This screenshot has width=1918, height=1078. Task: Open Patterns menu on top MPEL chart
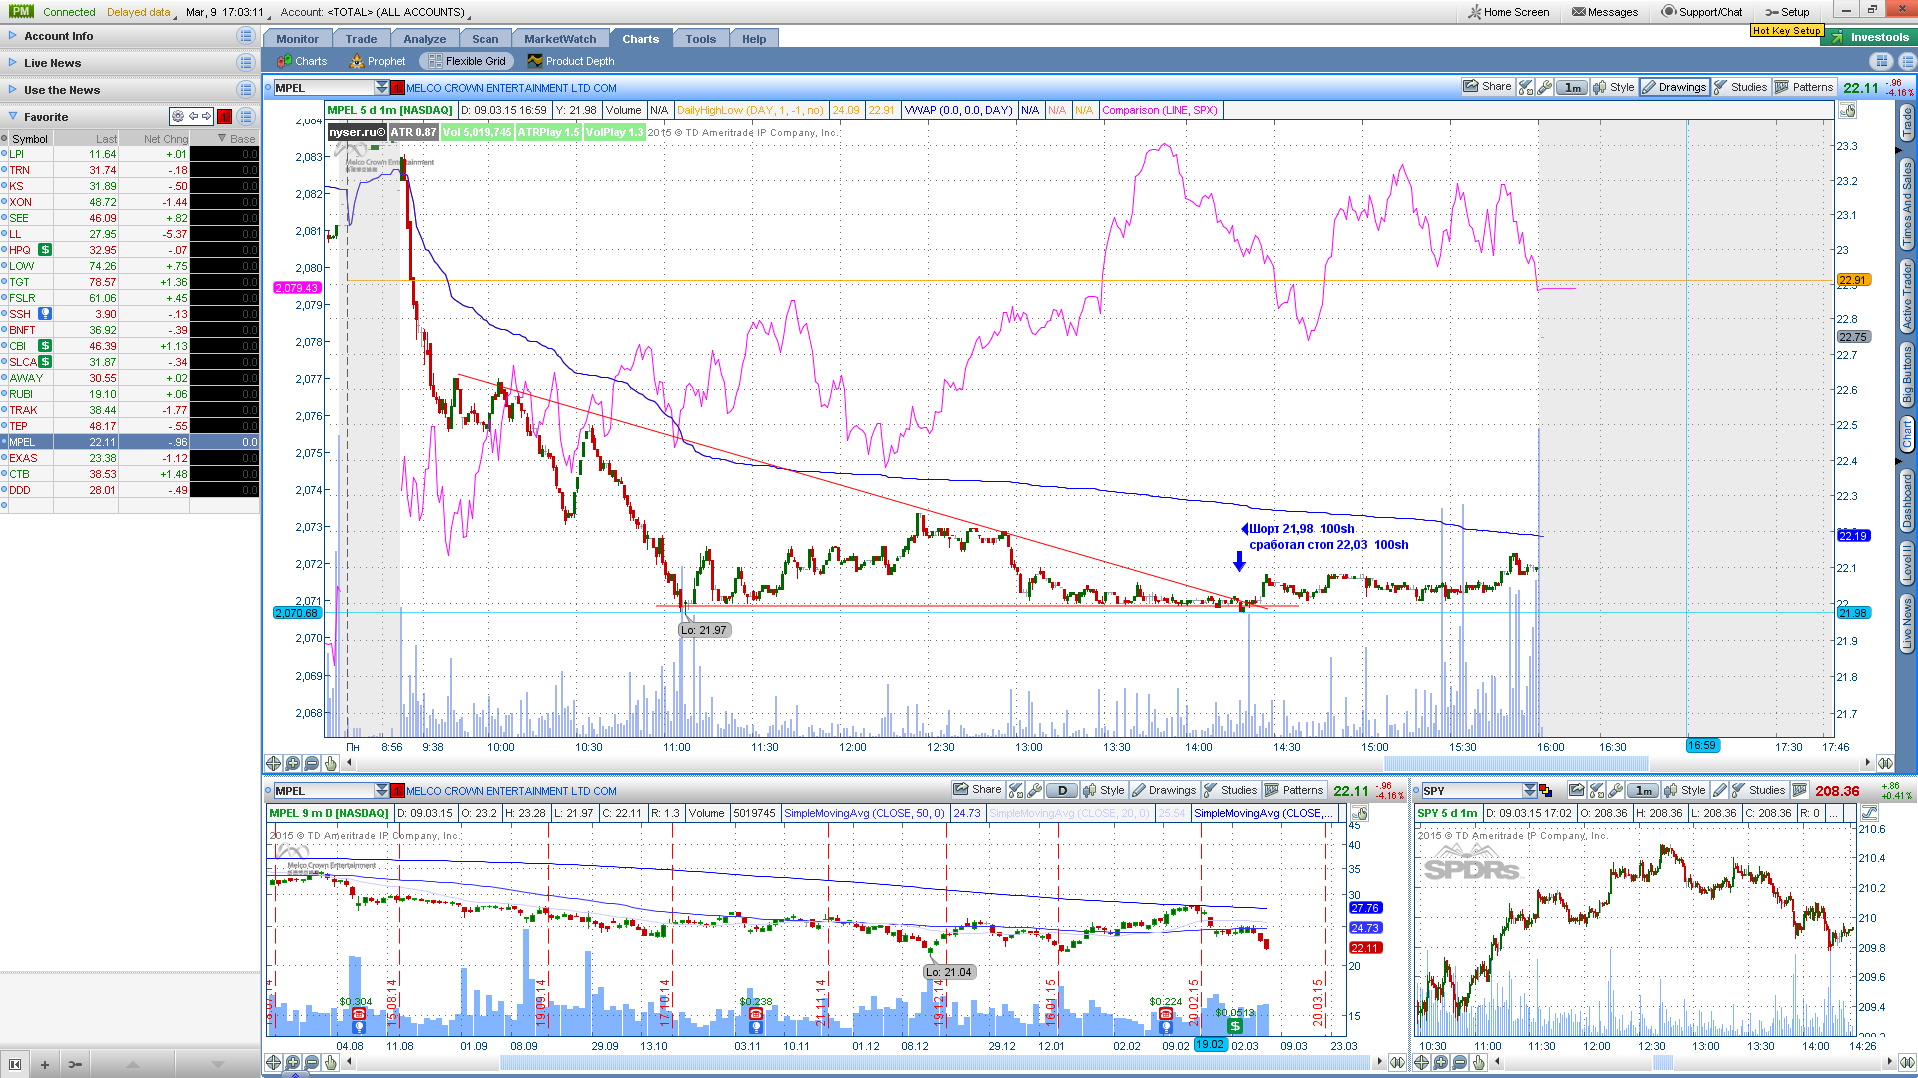(x=1804, y=87)
